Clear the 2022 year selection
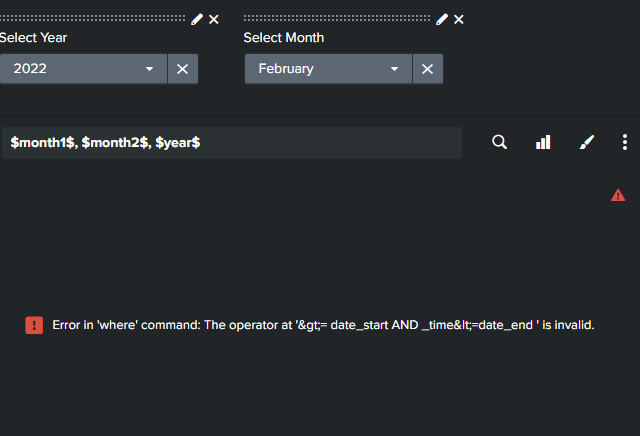The width and height of the screenshot is (640, 436). click(x=183, y=69)
